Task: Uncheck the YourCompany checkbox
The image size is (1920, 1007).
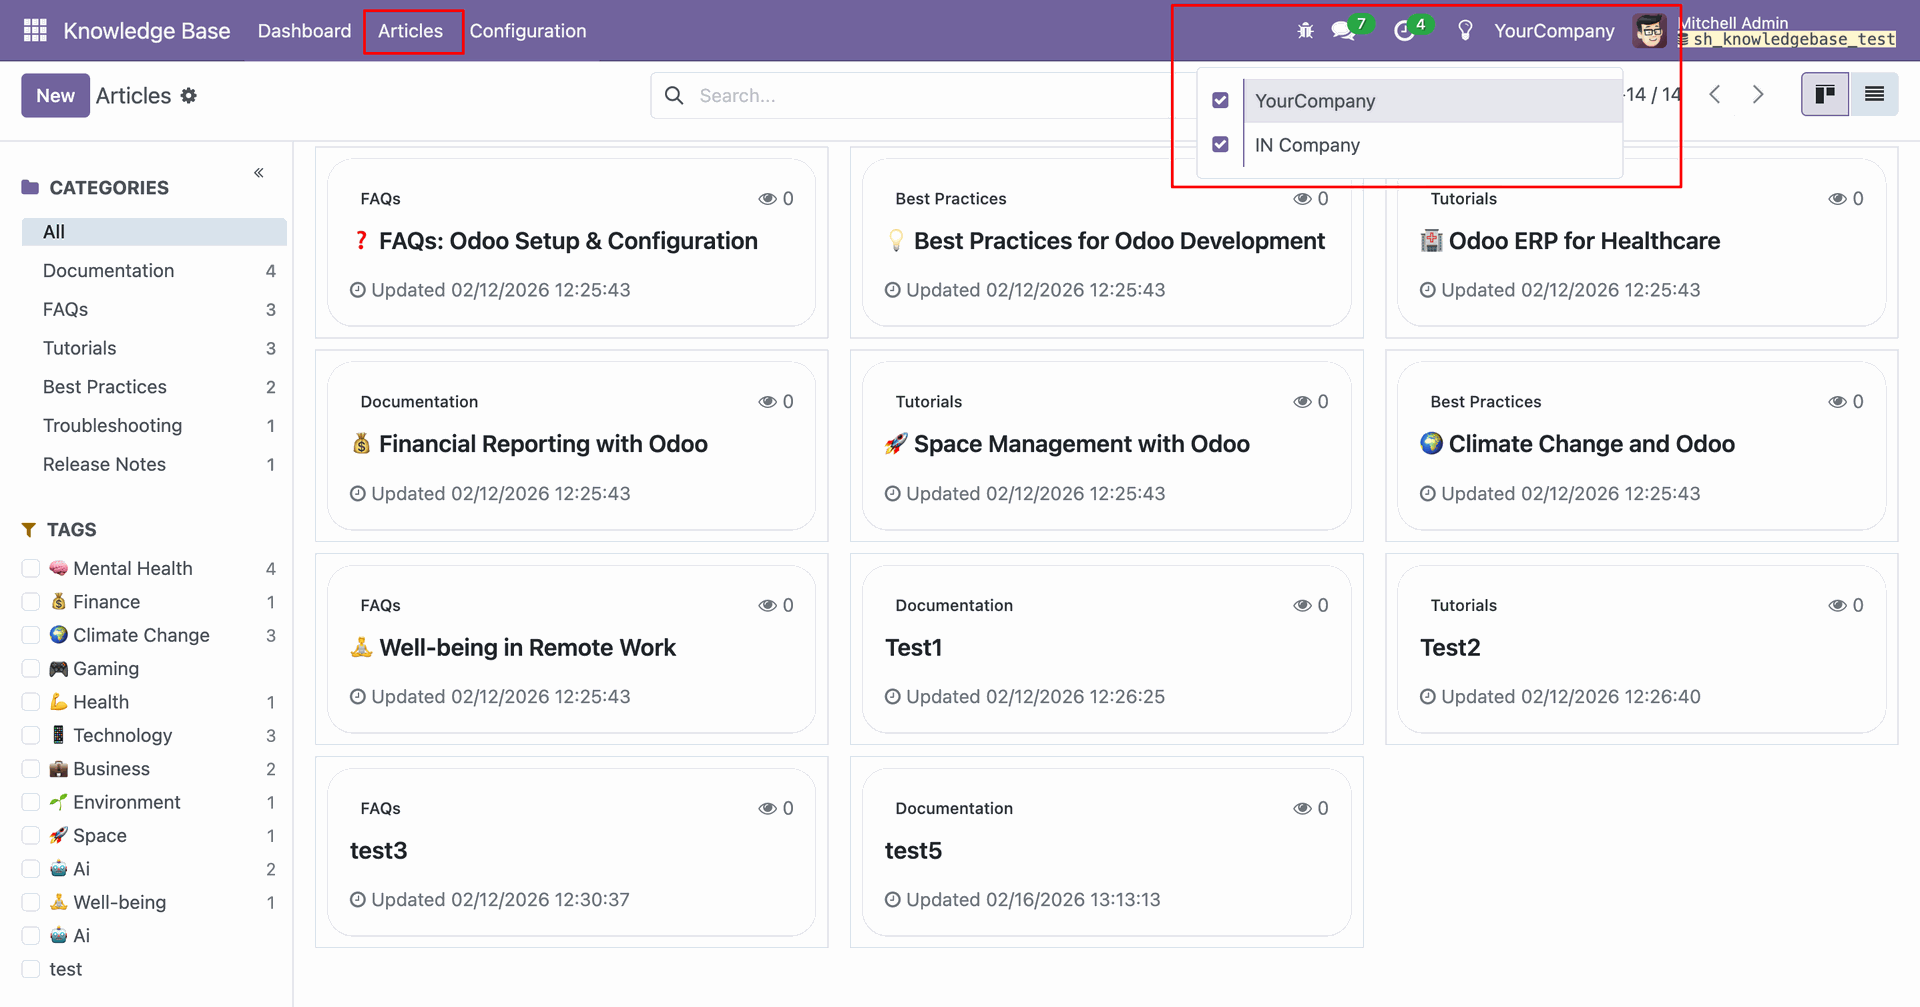Action: 1220,101
